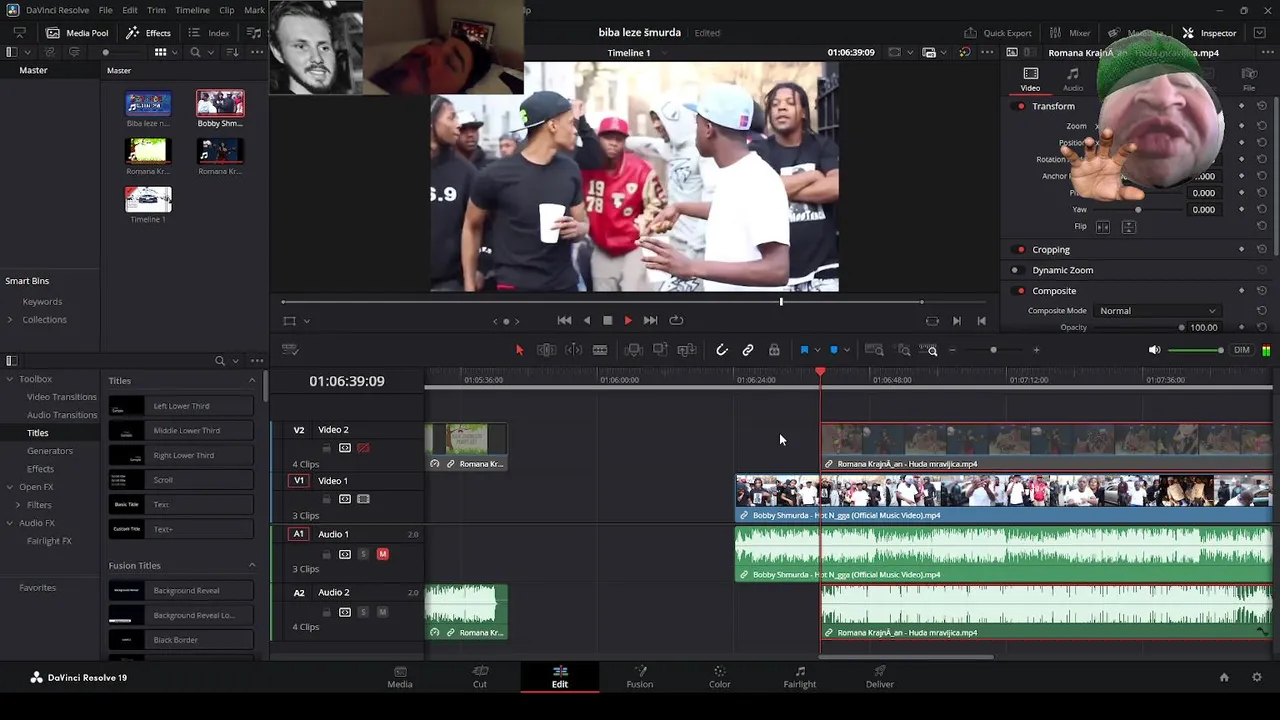
Task: Open the Composite Mode dropdown
Action: click(x=1158, y=311)
